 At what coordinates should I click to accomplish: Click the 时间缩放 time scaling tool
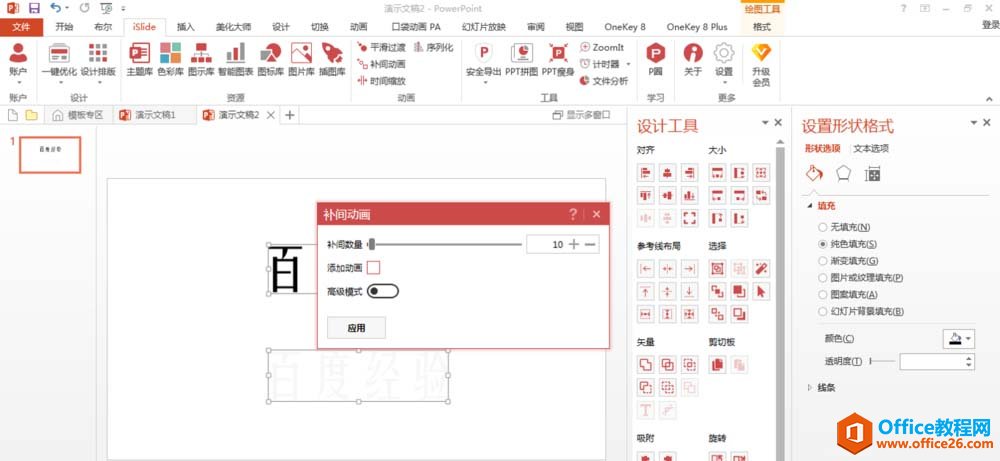pyautogui.click(x=381, y=81)
